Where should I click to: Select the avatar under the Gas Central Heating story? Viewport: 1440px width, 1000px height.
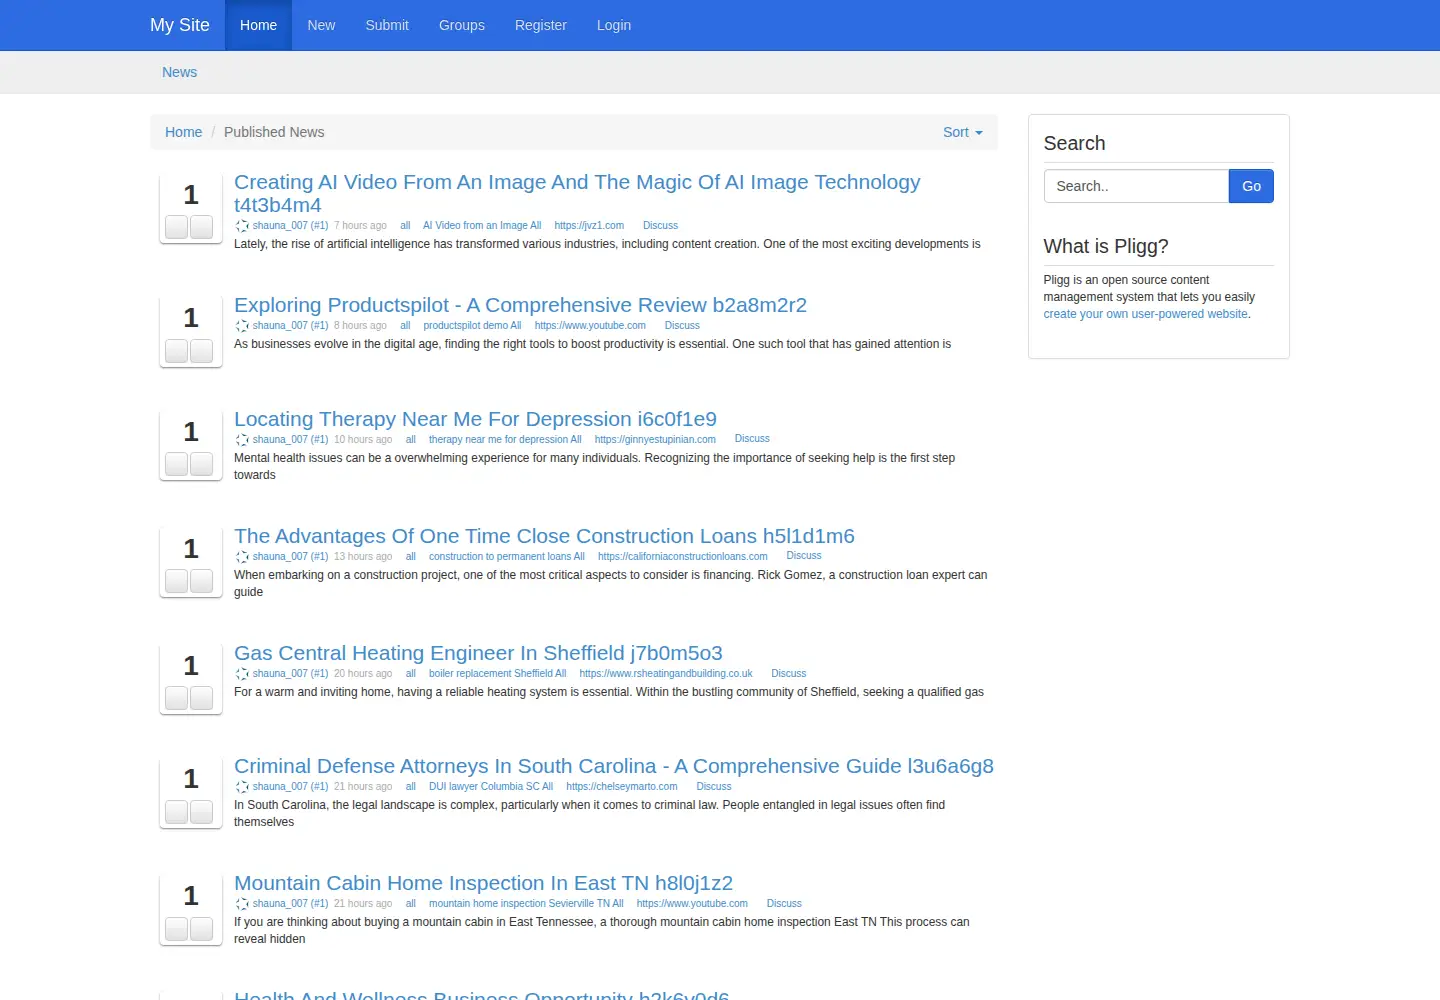[242, 674]
